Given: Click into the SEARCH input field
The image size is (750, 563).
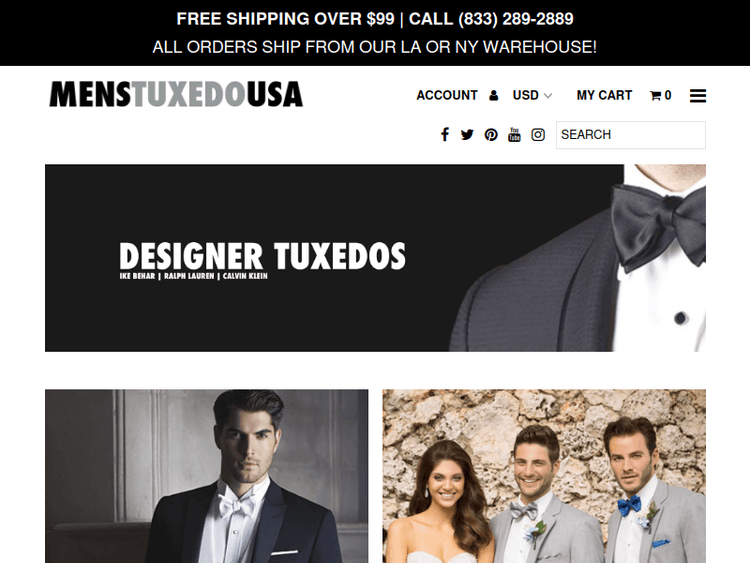Looking at the screenshot, I should coord(630,135).
